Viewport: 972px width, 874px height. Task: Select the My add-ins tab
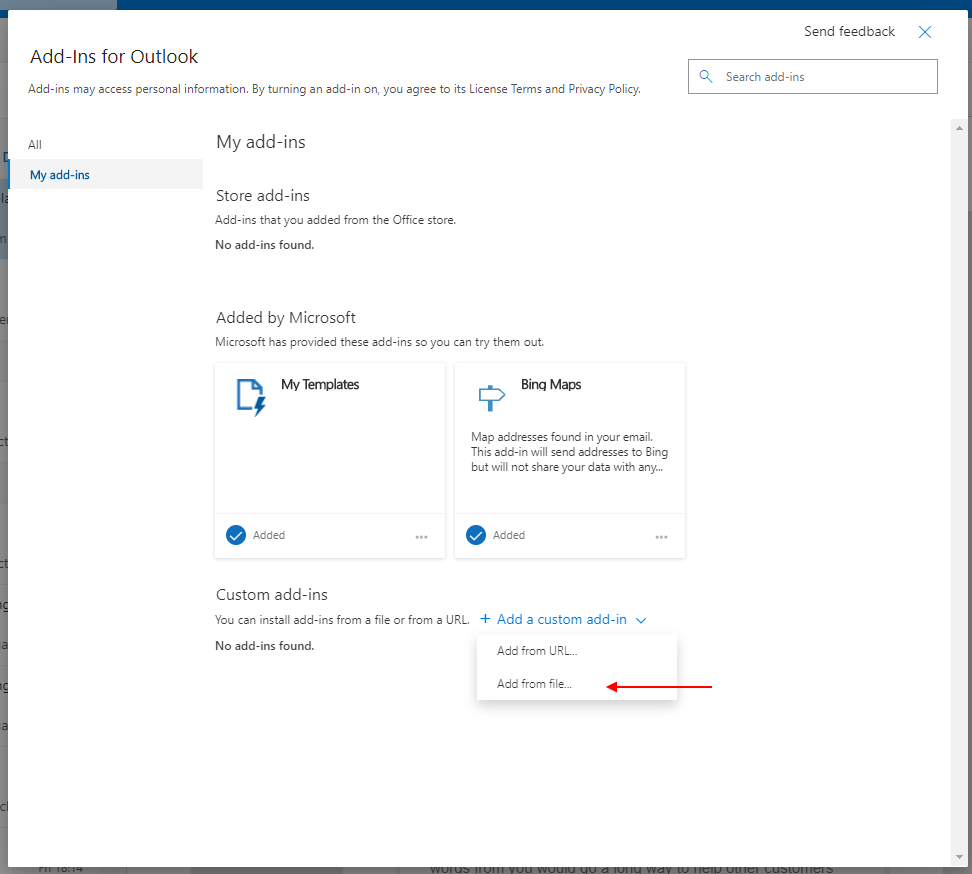click(x=106, y=174)
